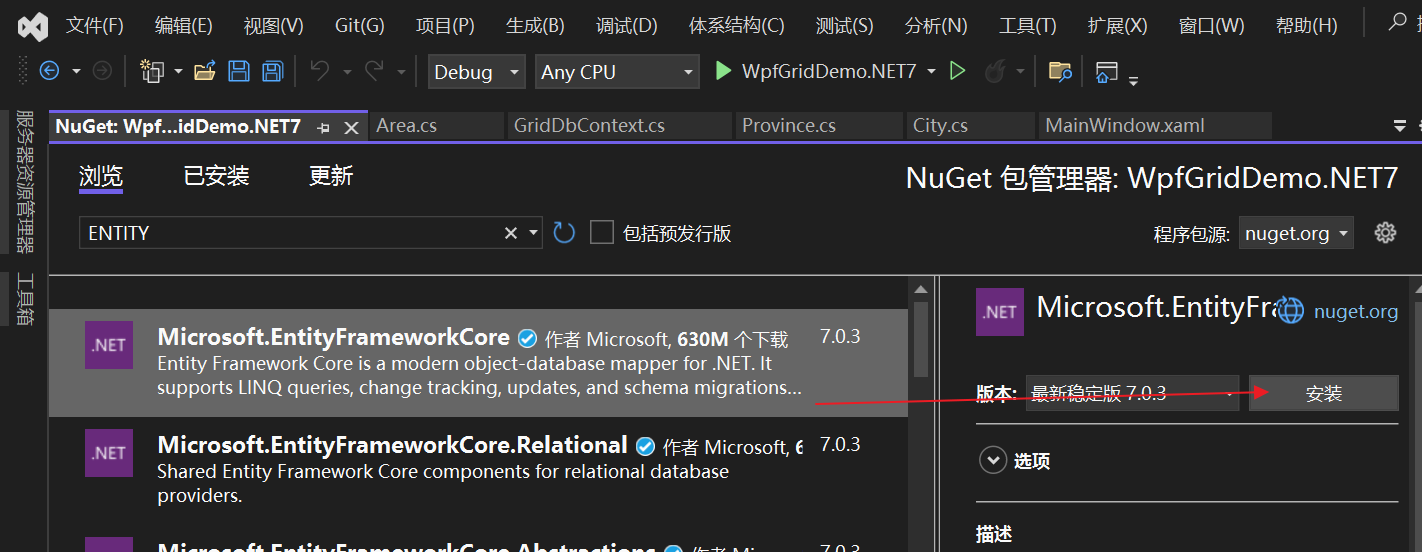Refresh the NuGet package list
The image size is (1422, 552).
click(564, 233)
